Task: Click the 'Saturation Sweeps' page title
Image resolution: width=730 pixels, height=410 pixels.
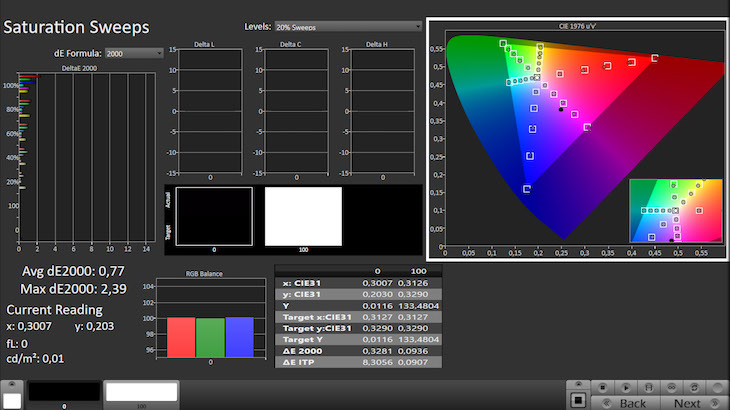Action: (76, 27)
